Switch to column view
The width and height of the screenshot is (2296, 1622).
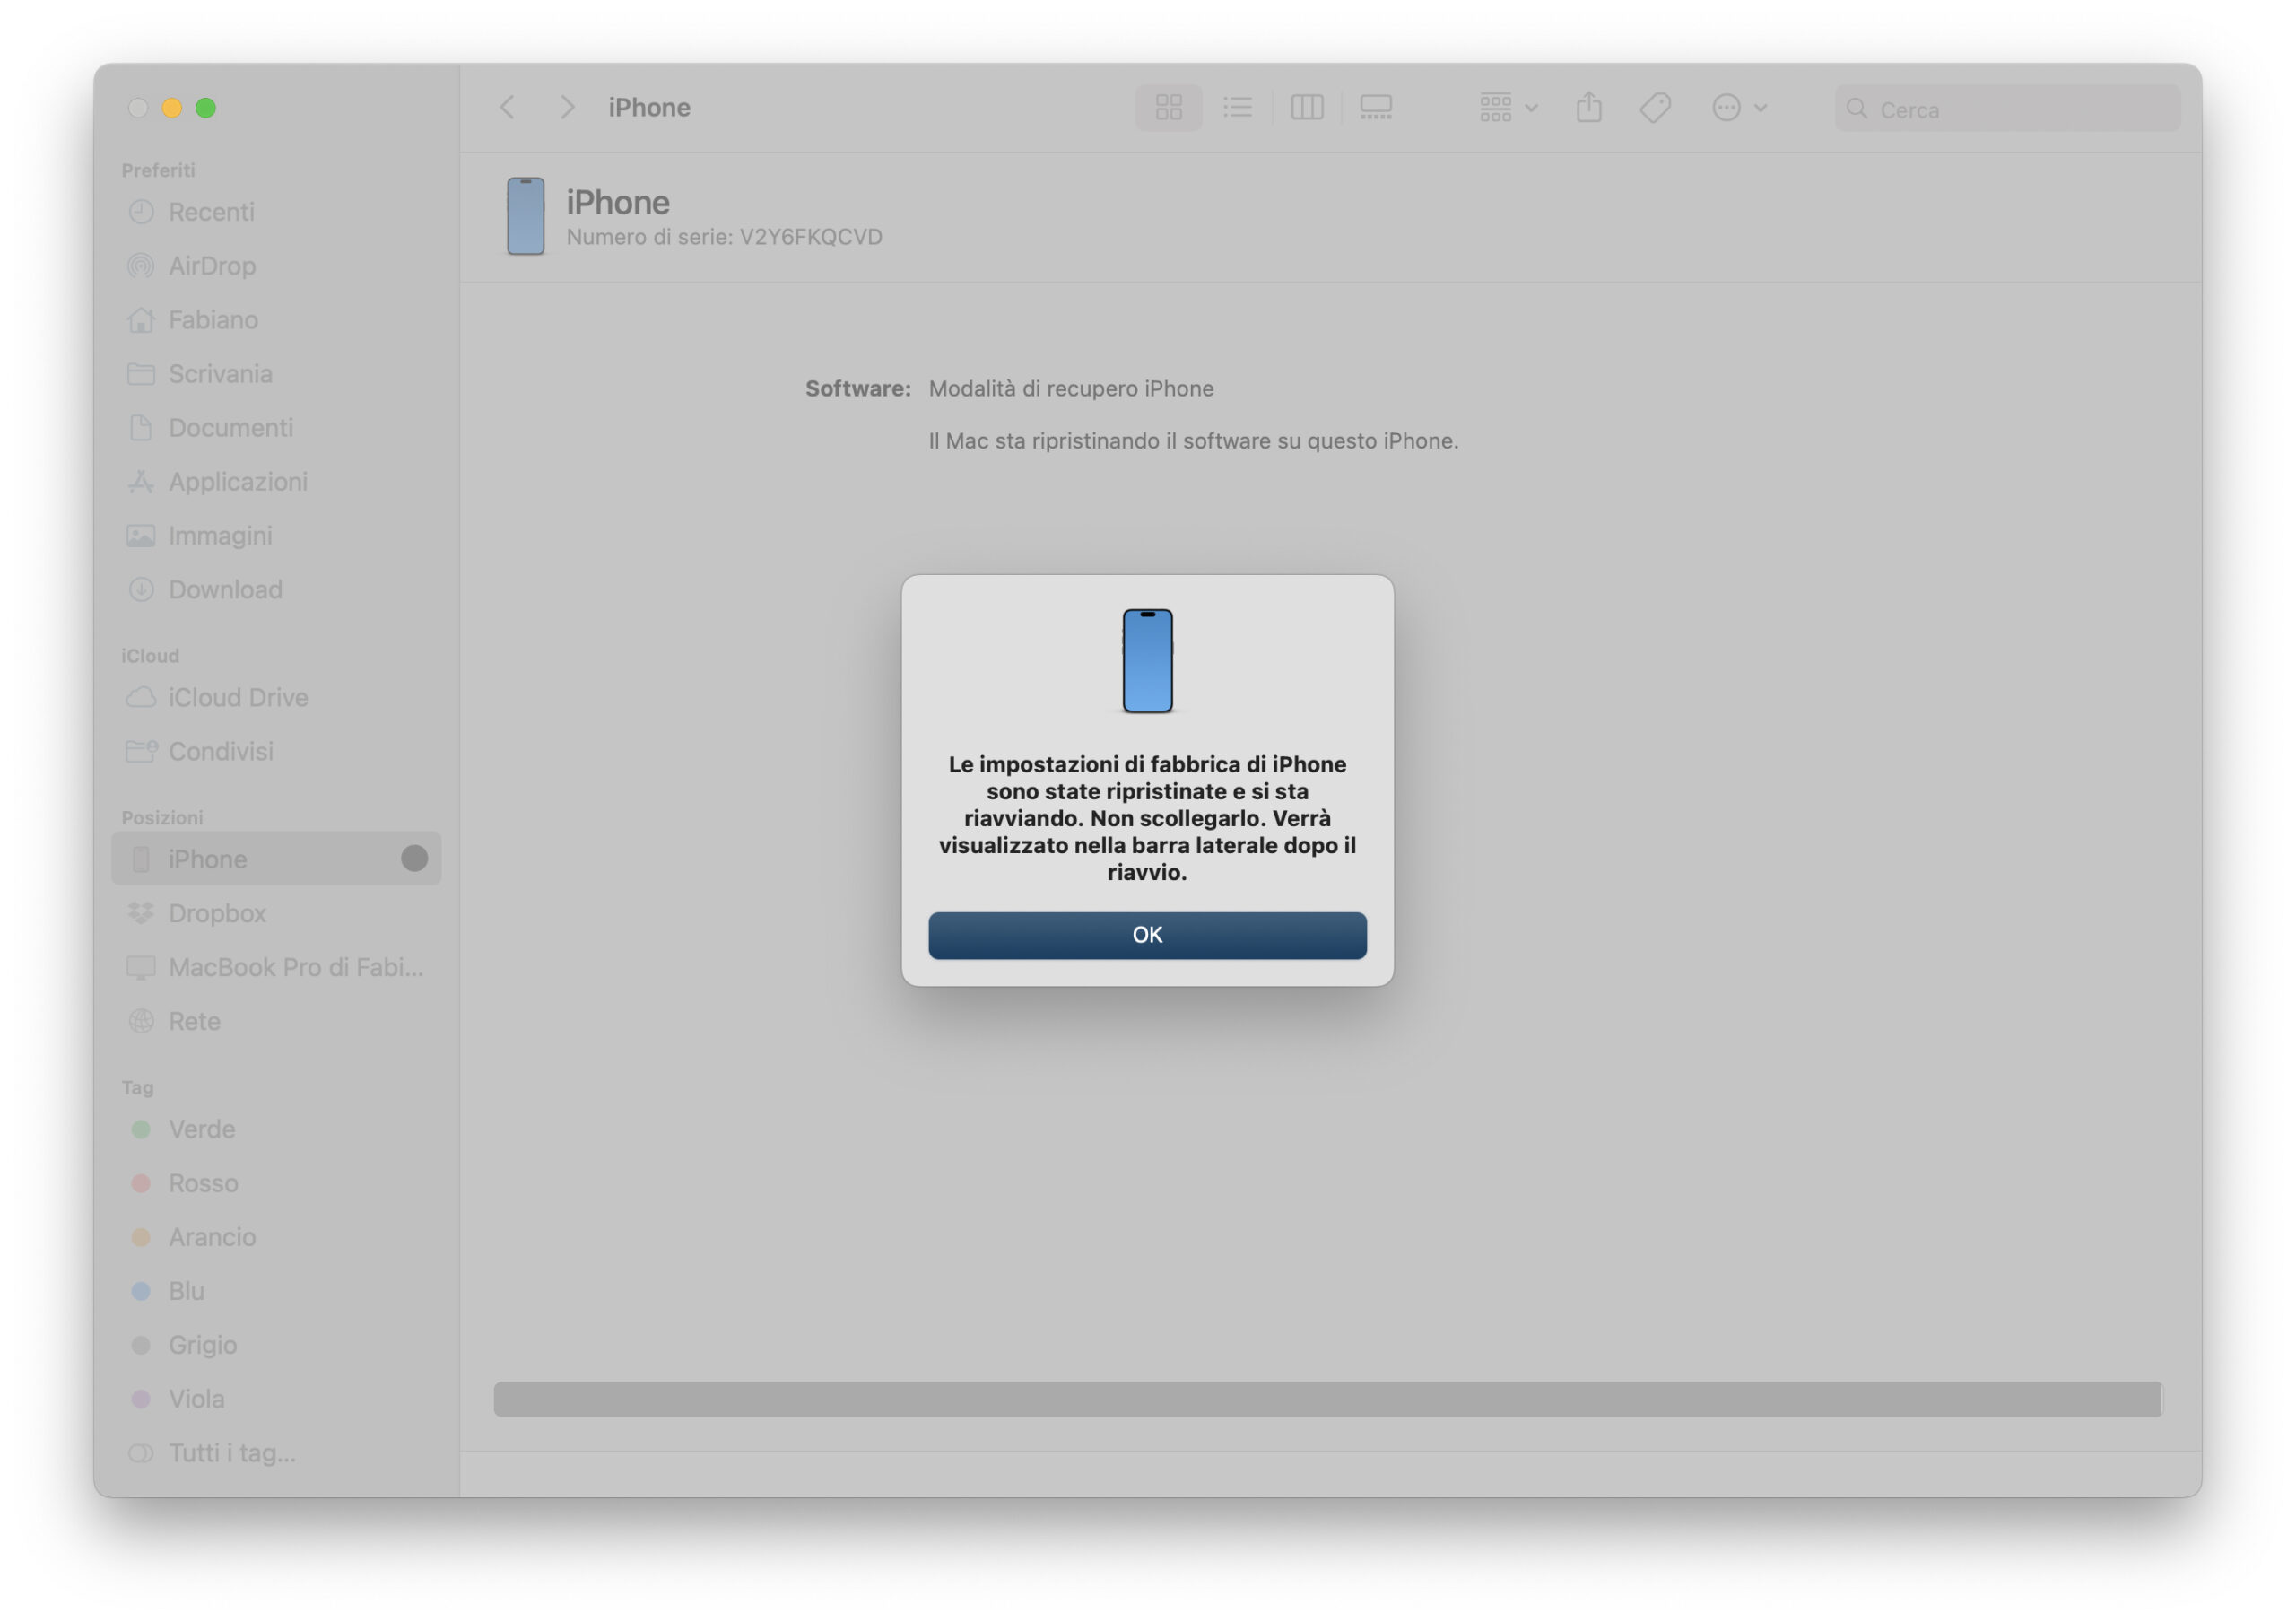(1306, 107)
